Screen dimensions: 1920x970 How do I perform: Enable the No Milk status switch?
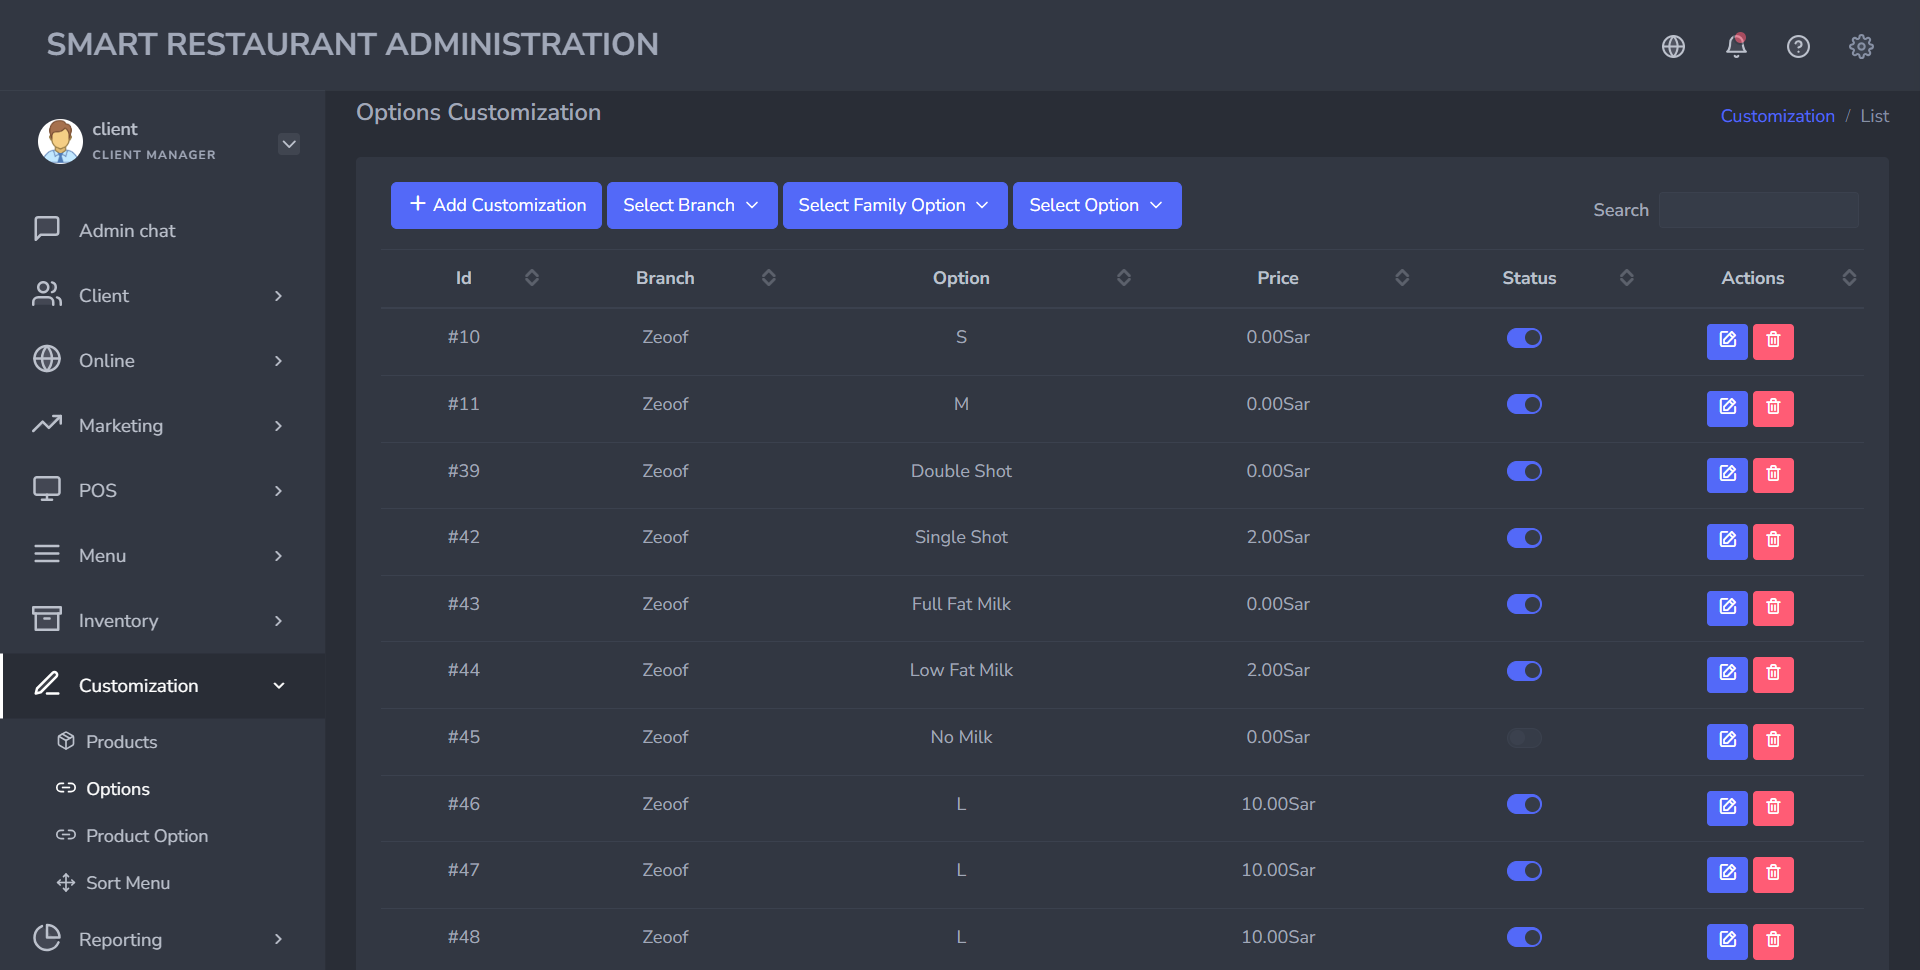[1524, 738]
